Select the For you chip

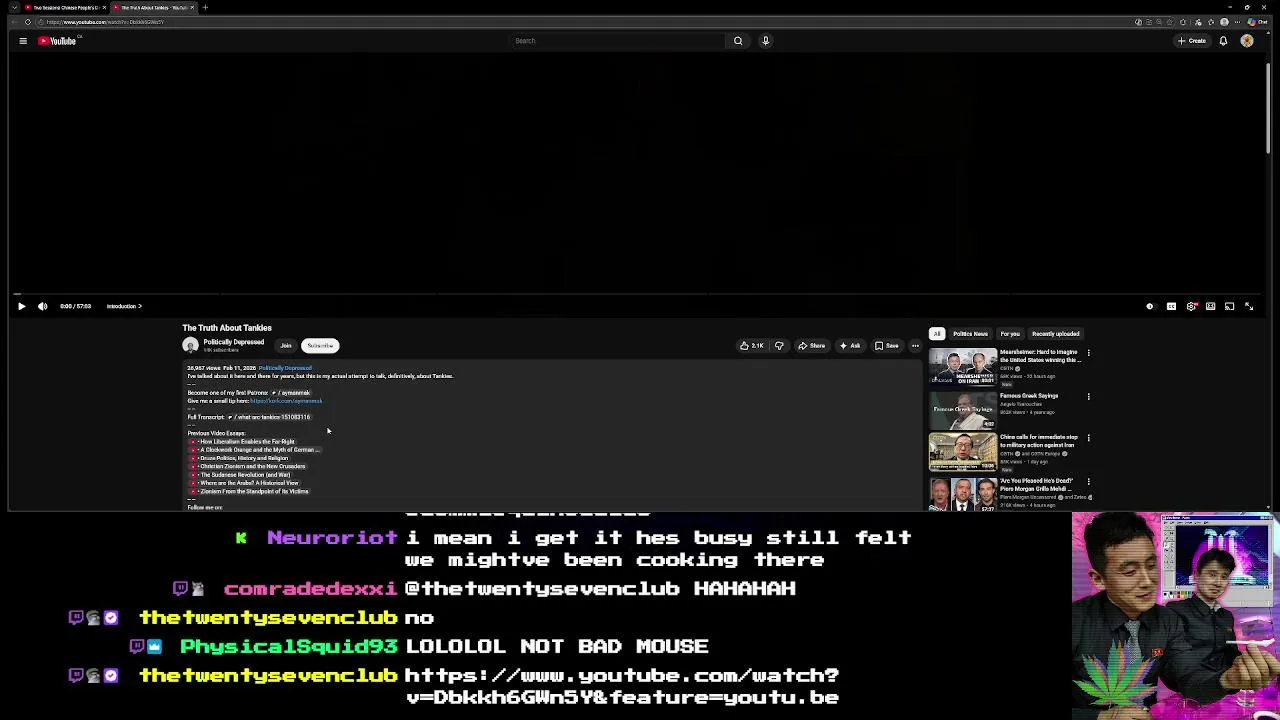point(1010,334)
